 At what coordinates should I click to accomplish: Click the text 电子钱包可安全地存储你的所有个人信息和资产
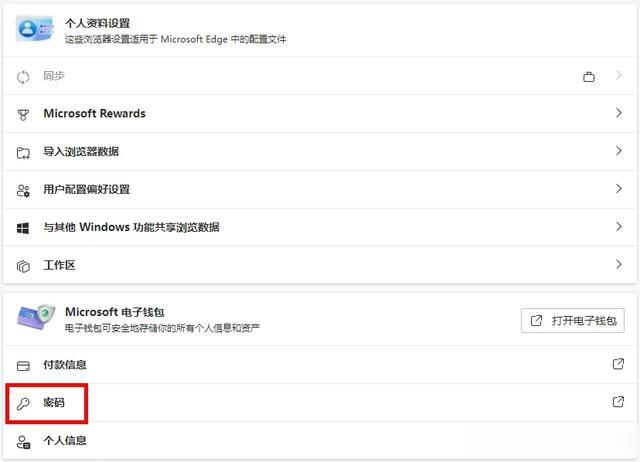click(162, 328)
